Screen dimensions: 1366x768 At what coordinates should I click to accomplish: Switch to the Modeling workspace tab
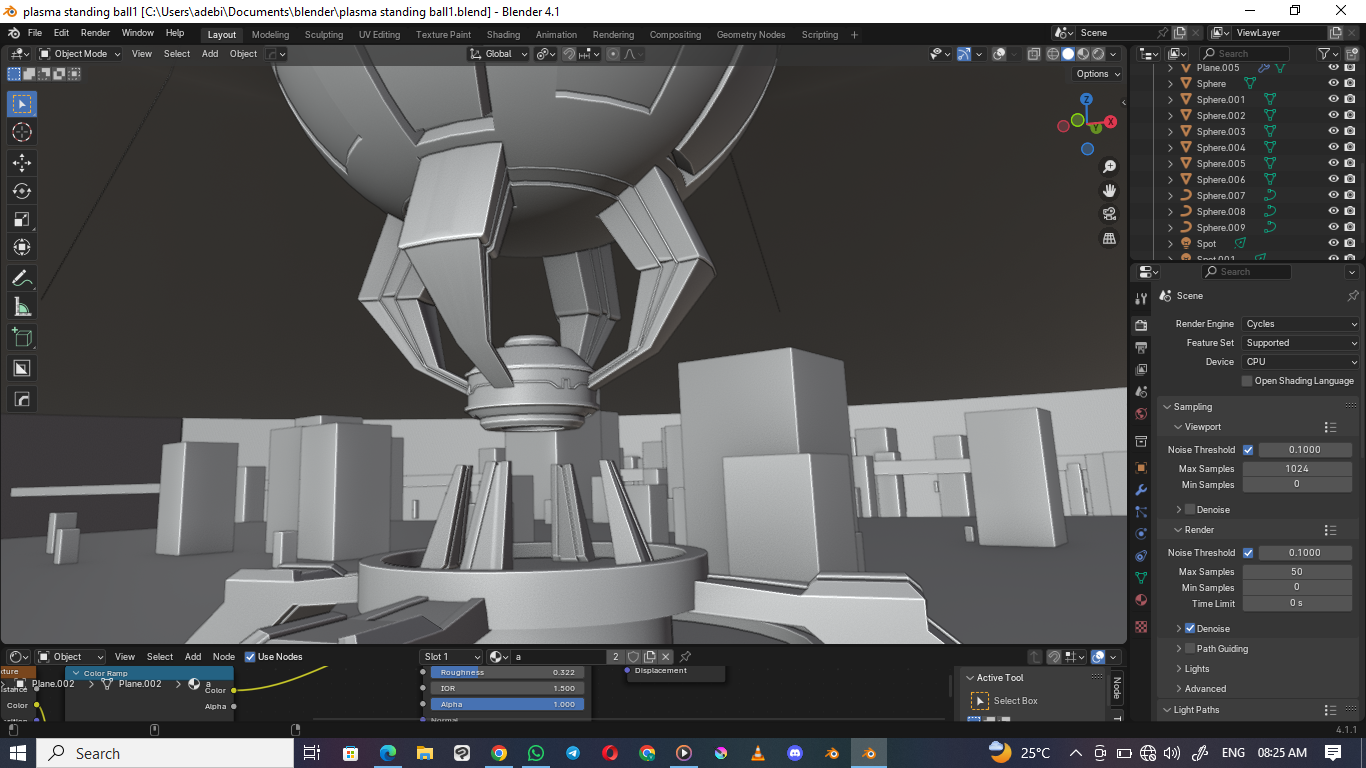click(x=270, y=35)
